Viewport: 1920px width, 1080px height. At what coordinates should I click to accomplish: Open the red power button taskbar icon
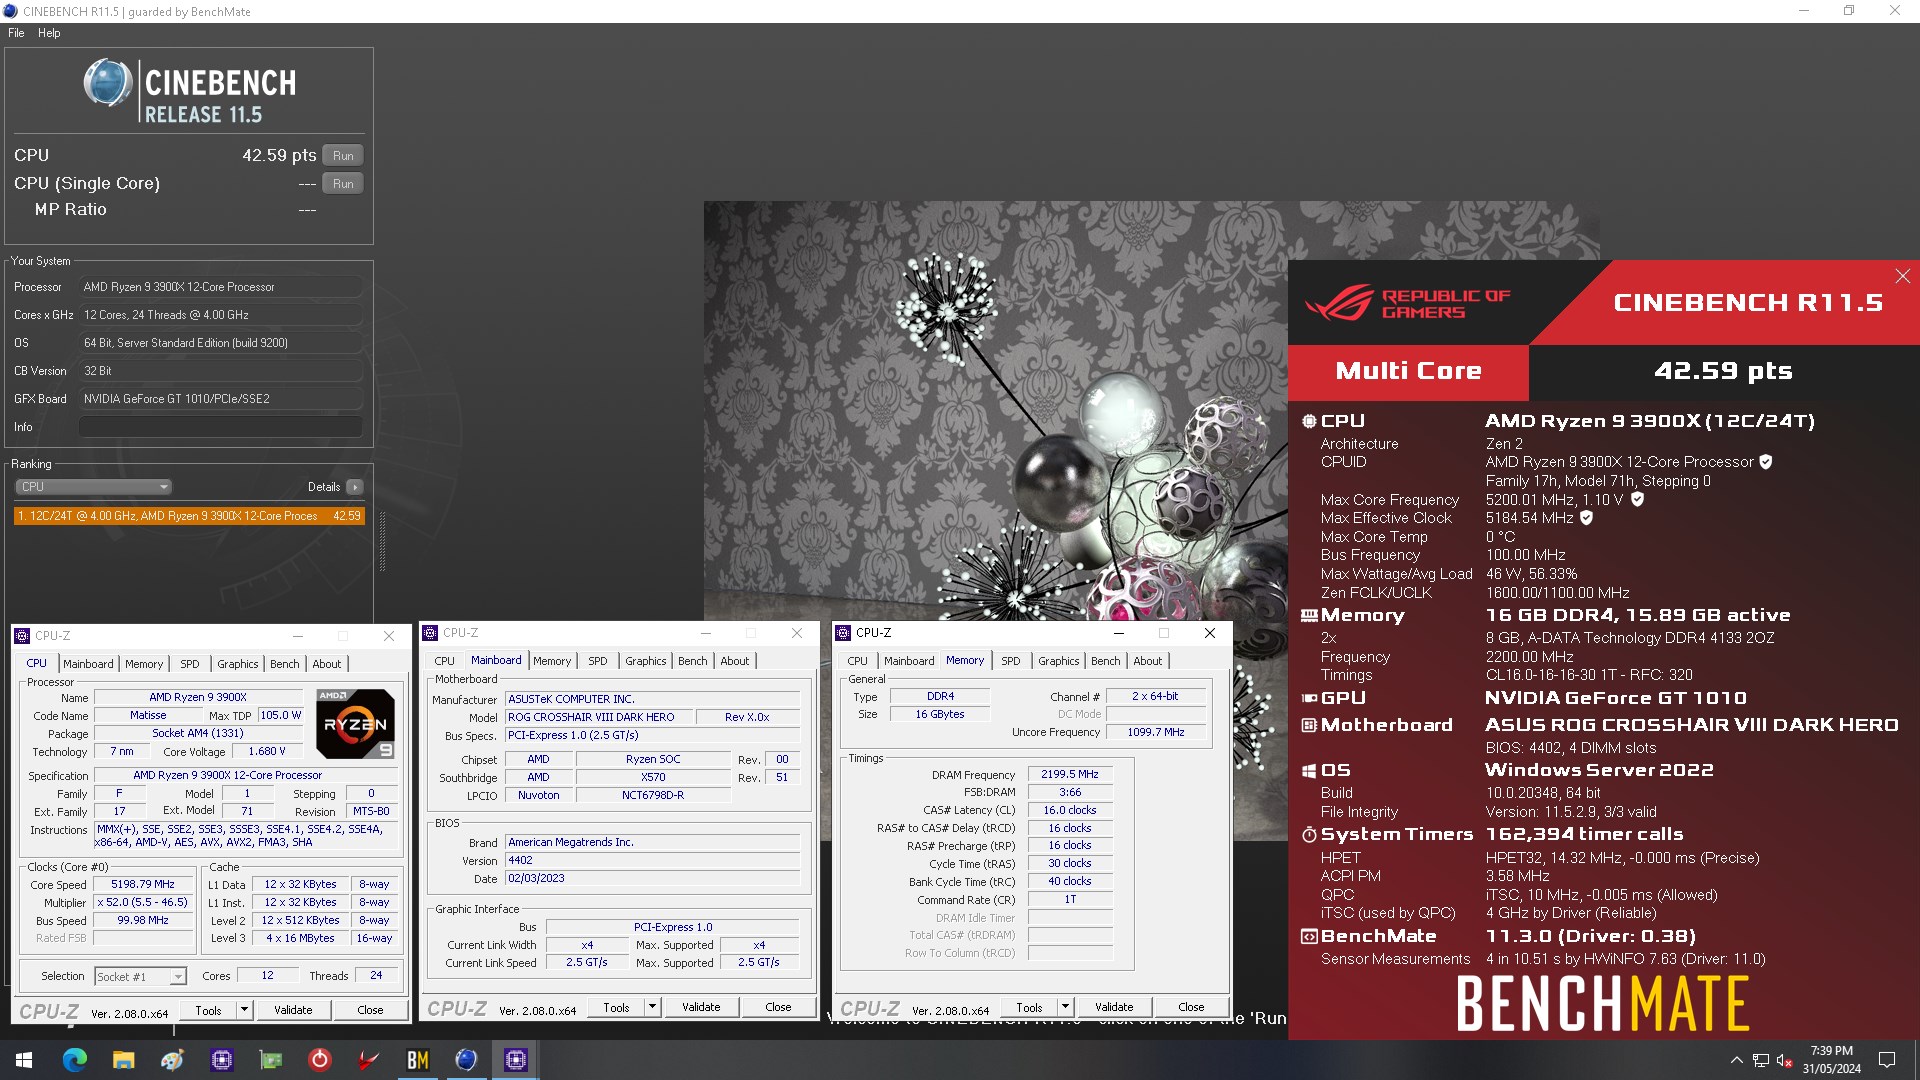[320, 1060]
